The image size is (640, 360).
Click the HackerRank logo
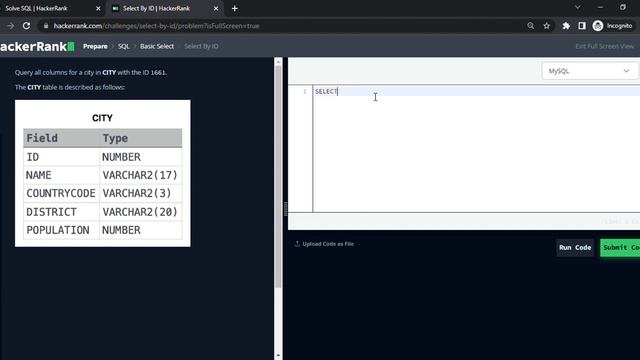[x=37, y=46]
